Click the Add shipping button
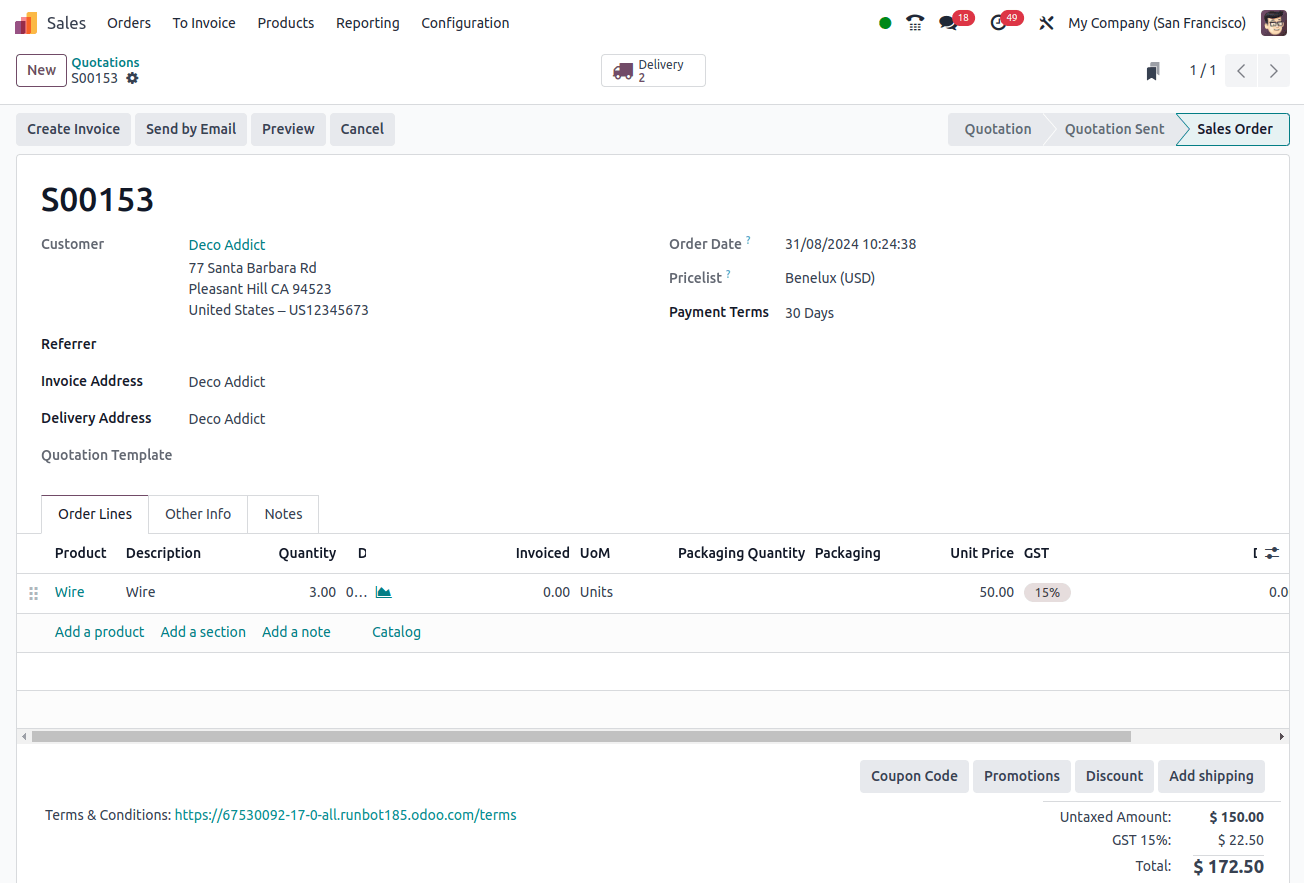This screenshot has width=1304, height=883. (1211, 776)
